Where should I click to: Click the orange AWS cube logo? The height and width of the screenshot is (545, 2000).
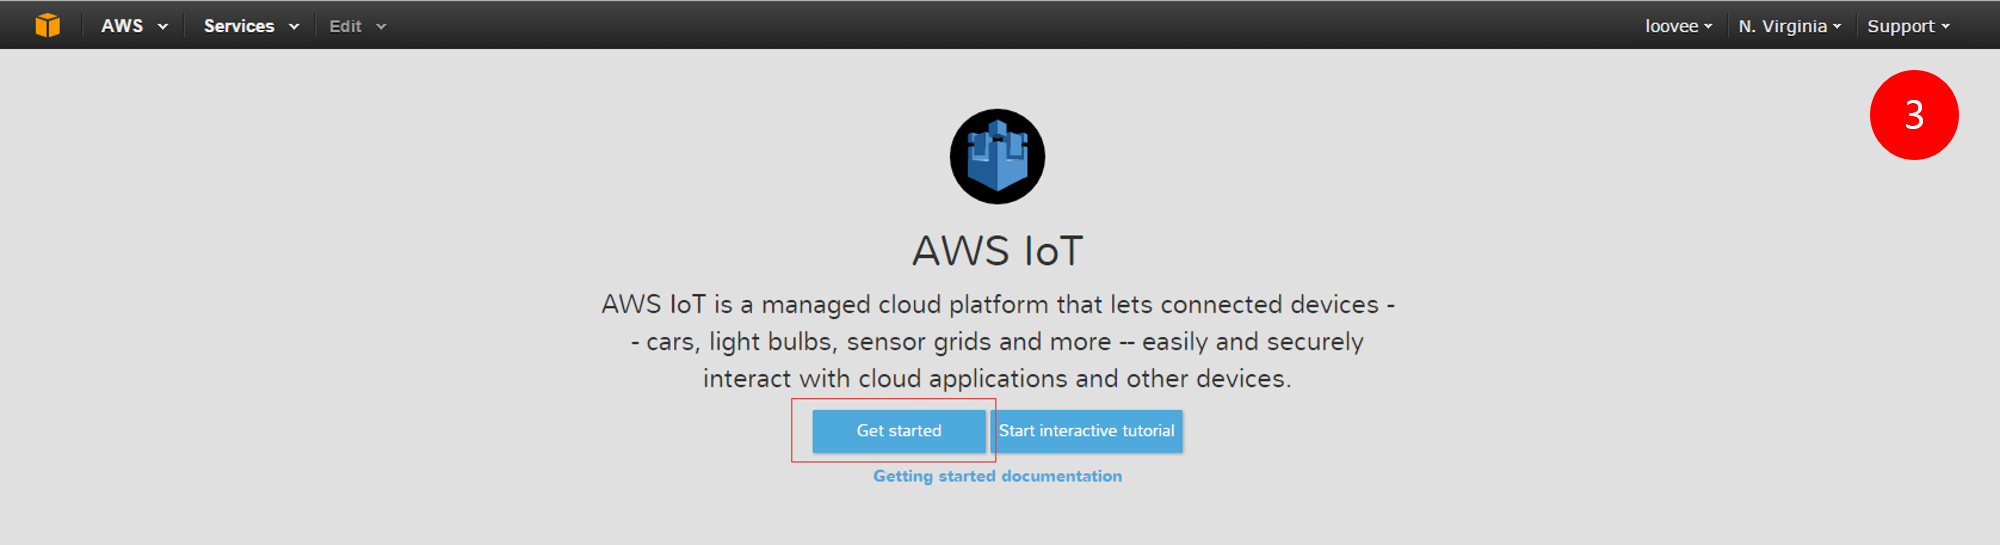tap(47, 25)
